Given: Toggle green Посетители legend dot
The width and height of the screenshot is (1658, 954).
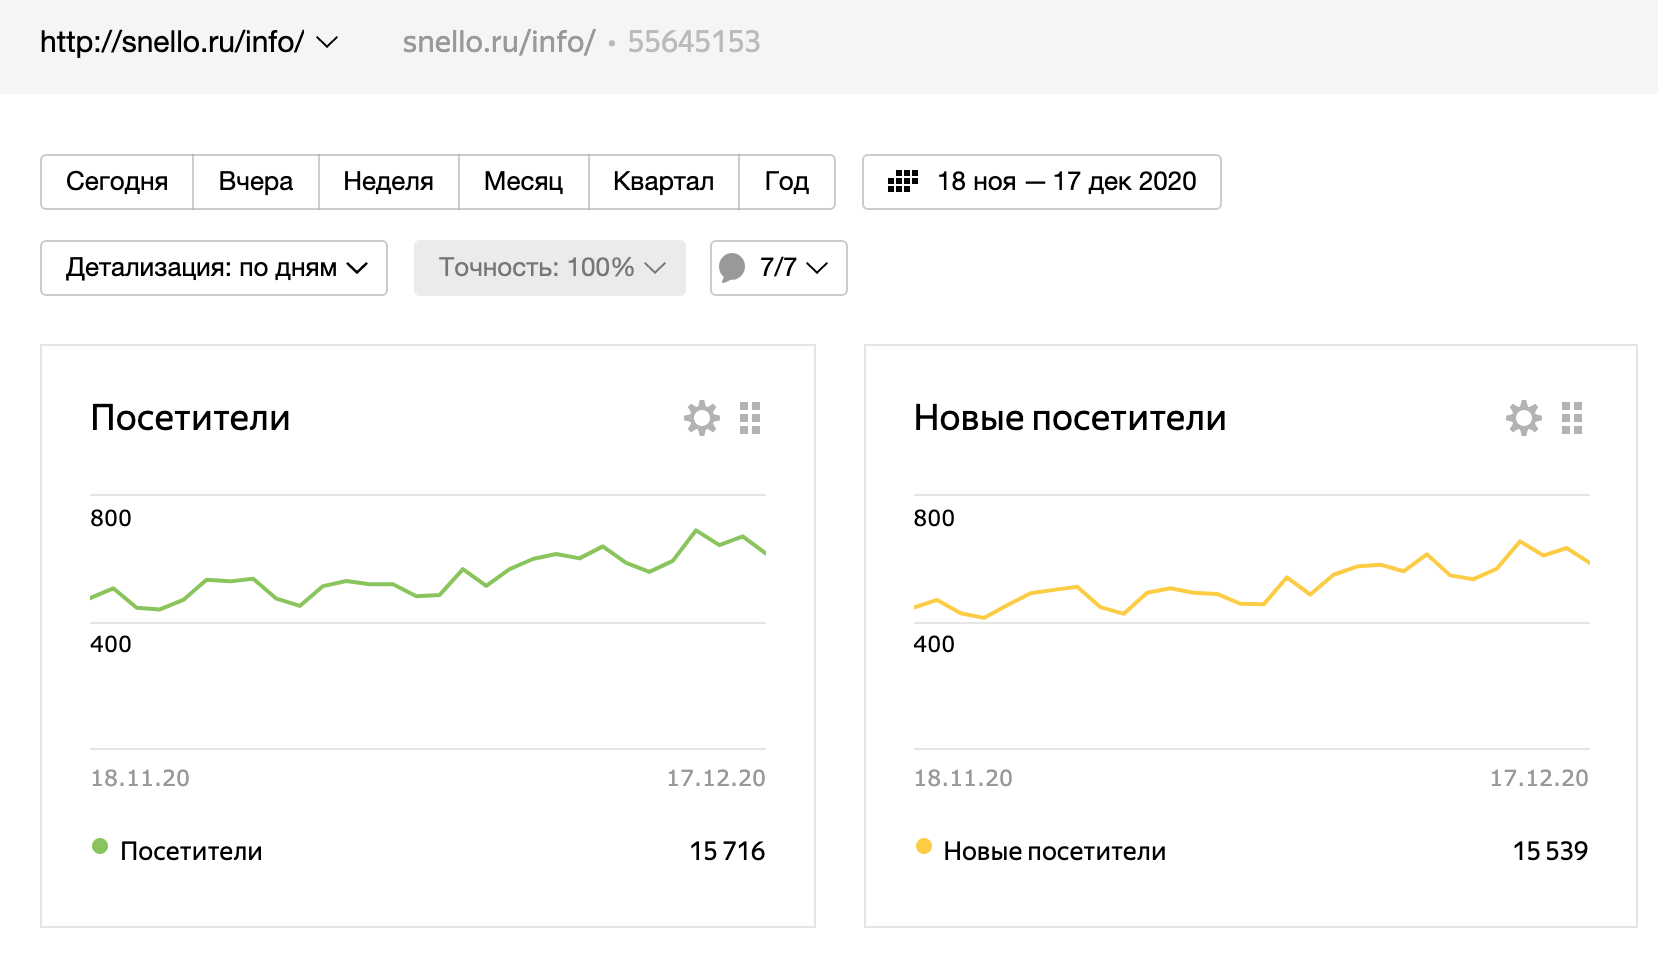Looking at the screenshot, I should (100, 847).
